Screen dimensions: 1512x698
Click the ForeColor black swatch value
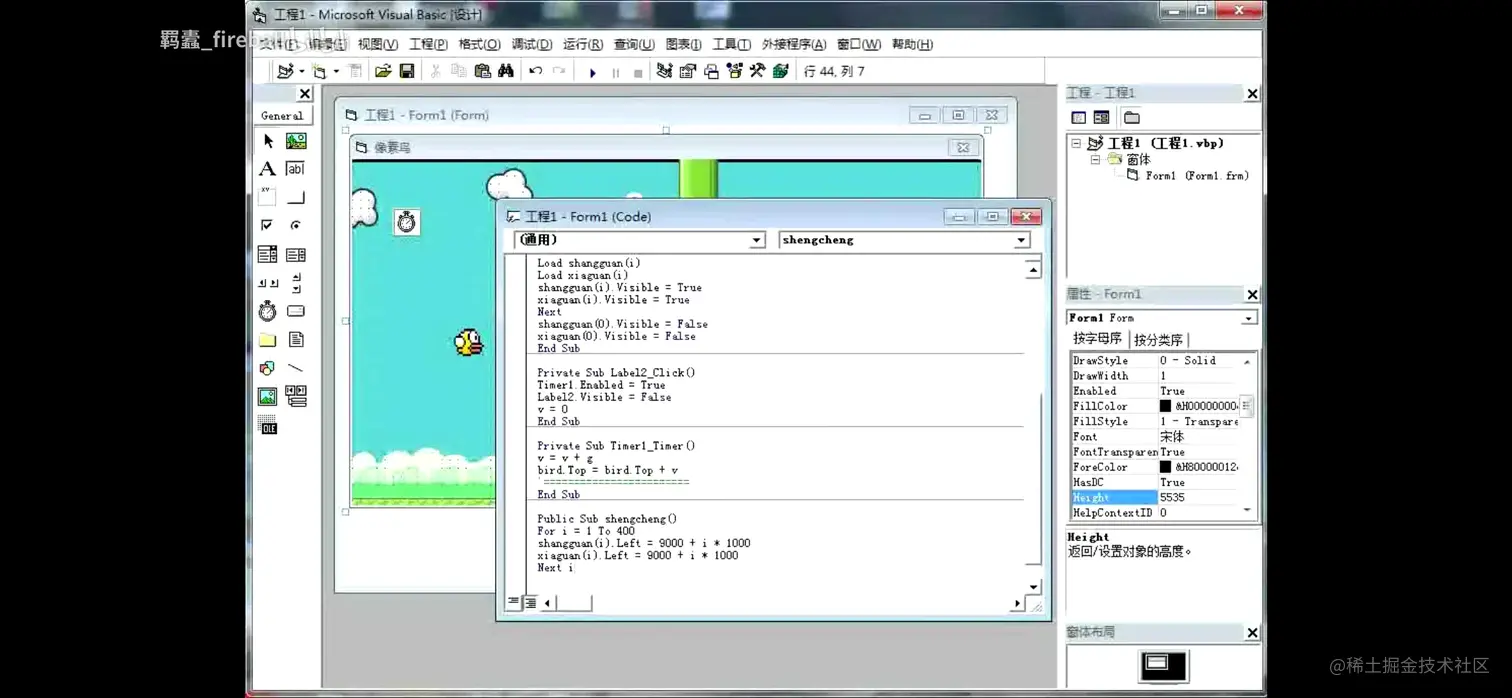click(x=1165, y=467)
